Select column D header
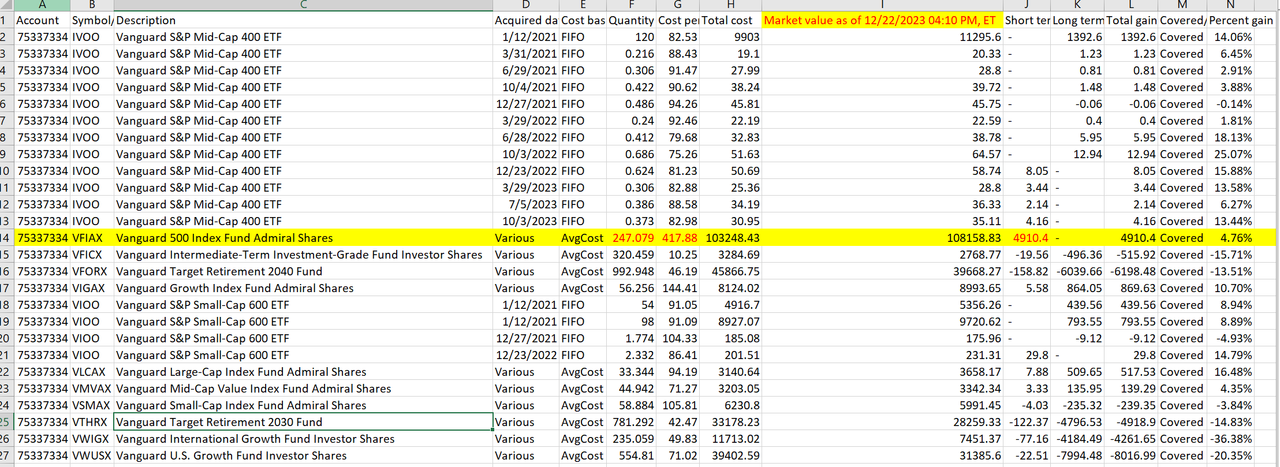The image size is (1280, 467). (x=525, y=5)
